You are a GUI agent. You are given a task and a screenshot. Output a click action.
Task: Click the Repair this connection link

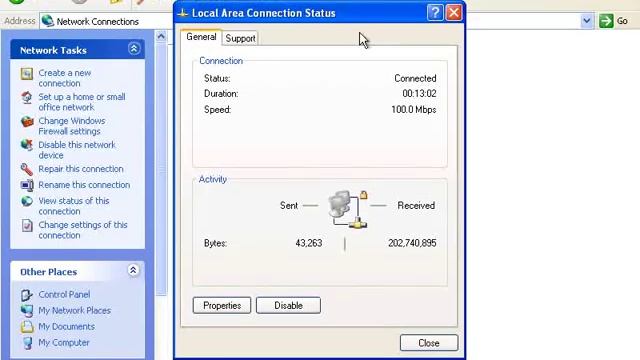81,169
